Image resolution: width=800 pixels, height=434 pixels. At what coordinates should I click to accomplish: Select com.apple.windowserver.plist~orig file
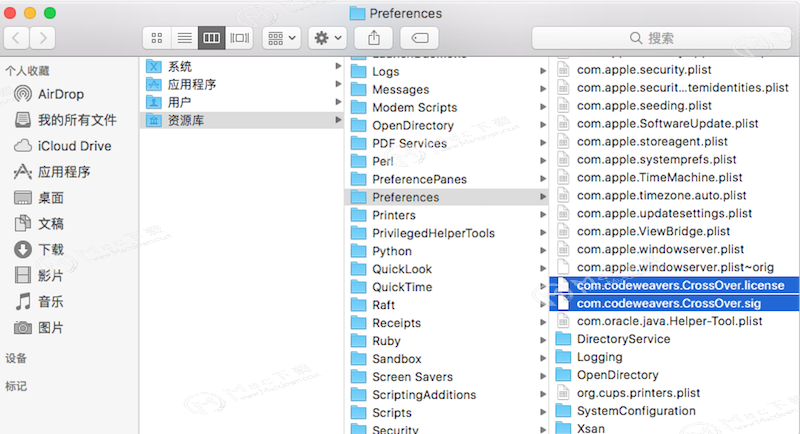(674, 267)
